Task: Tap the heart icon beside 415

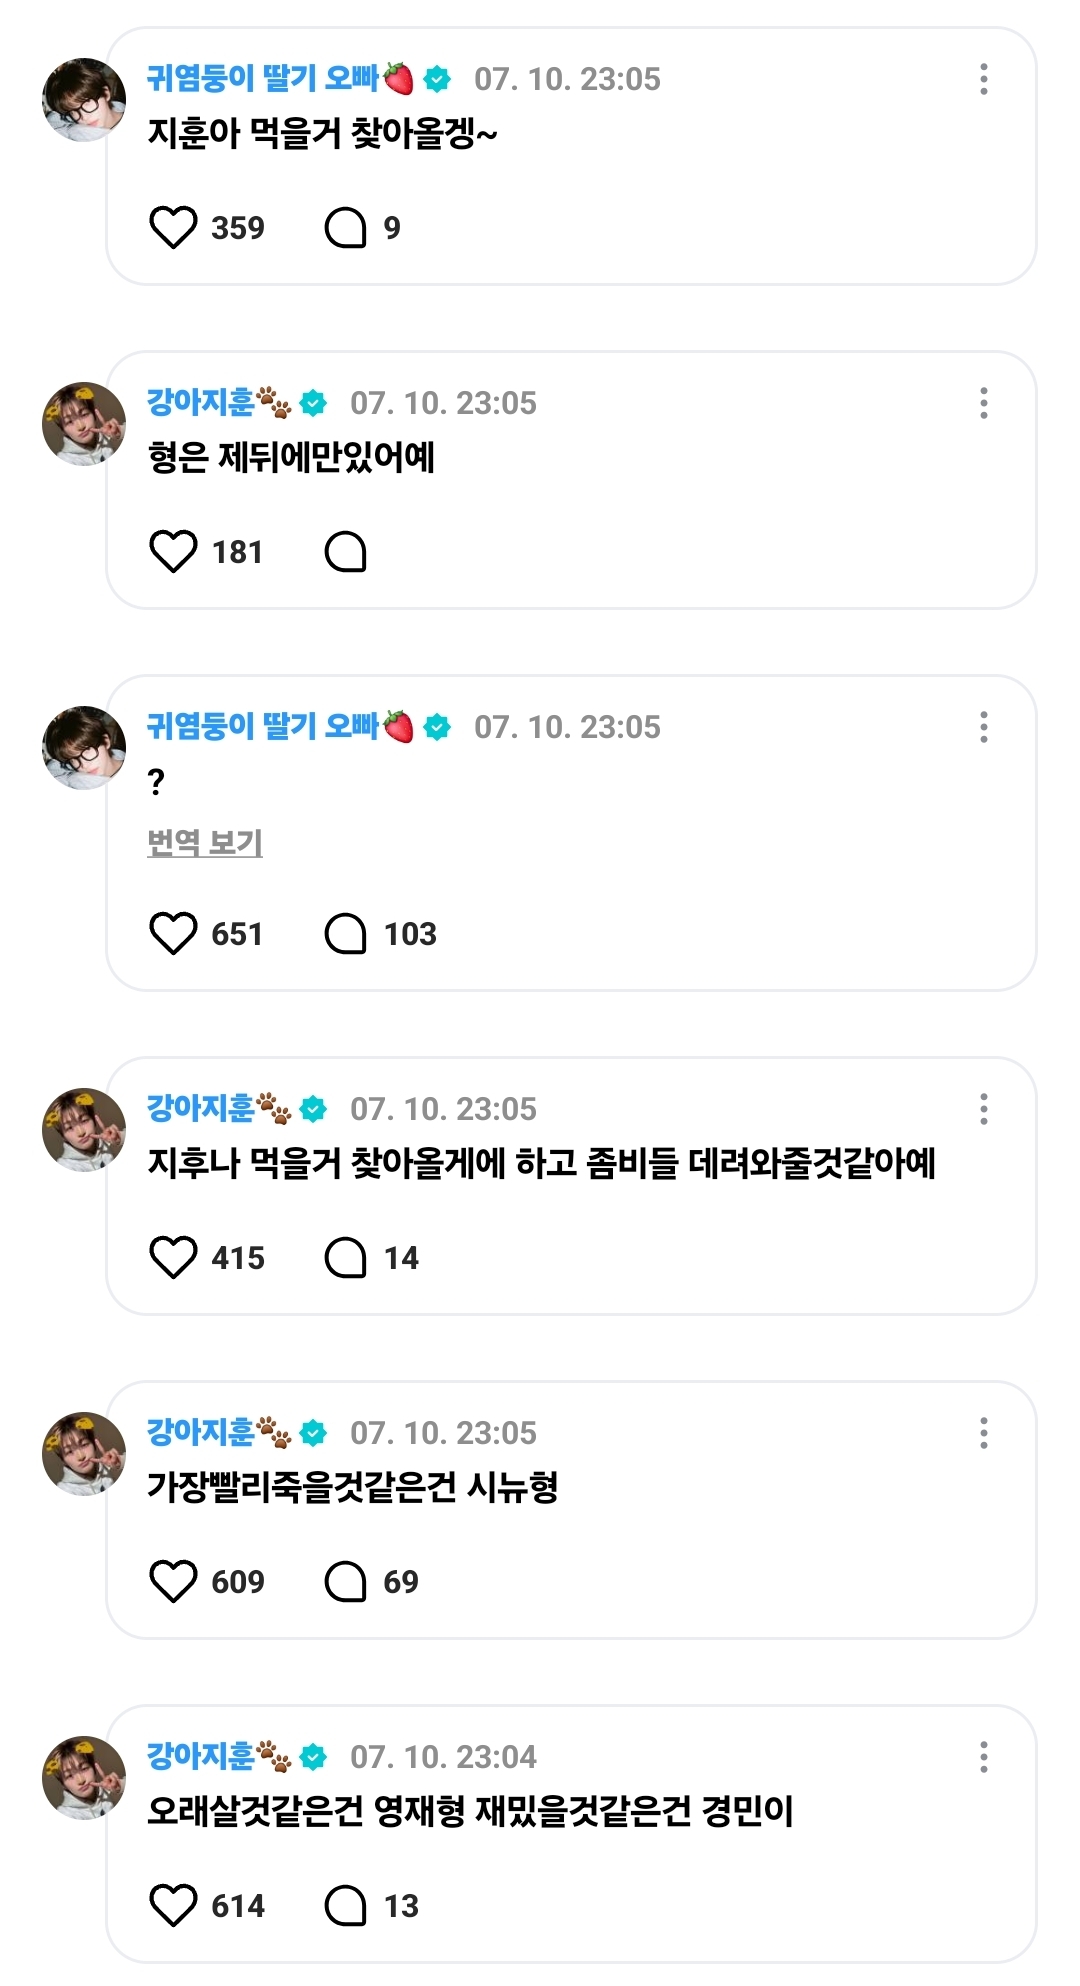Action: (x=173, y=1258)
